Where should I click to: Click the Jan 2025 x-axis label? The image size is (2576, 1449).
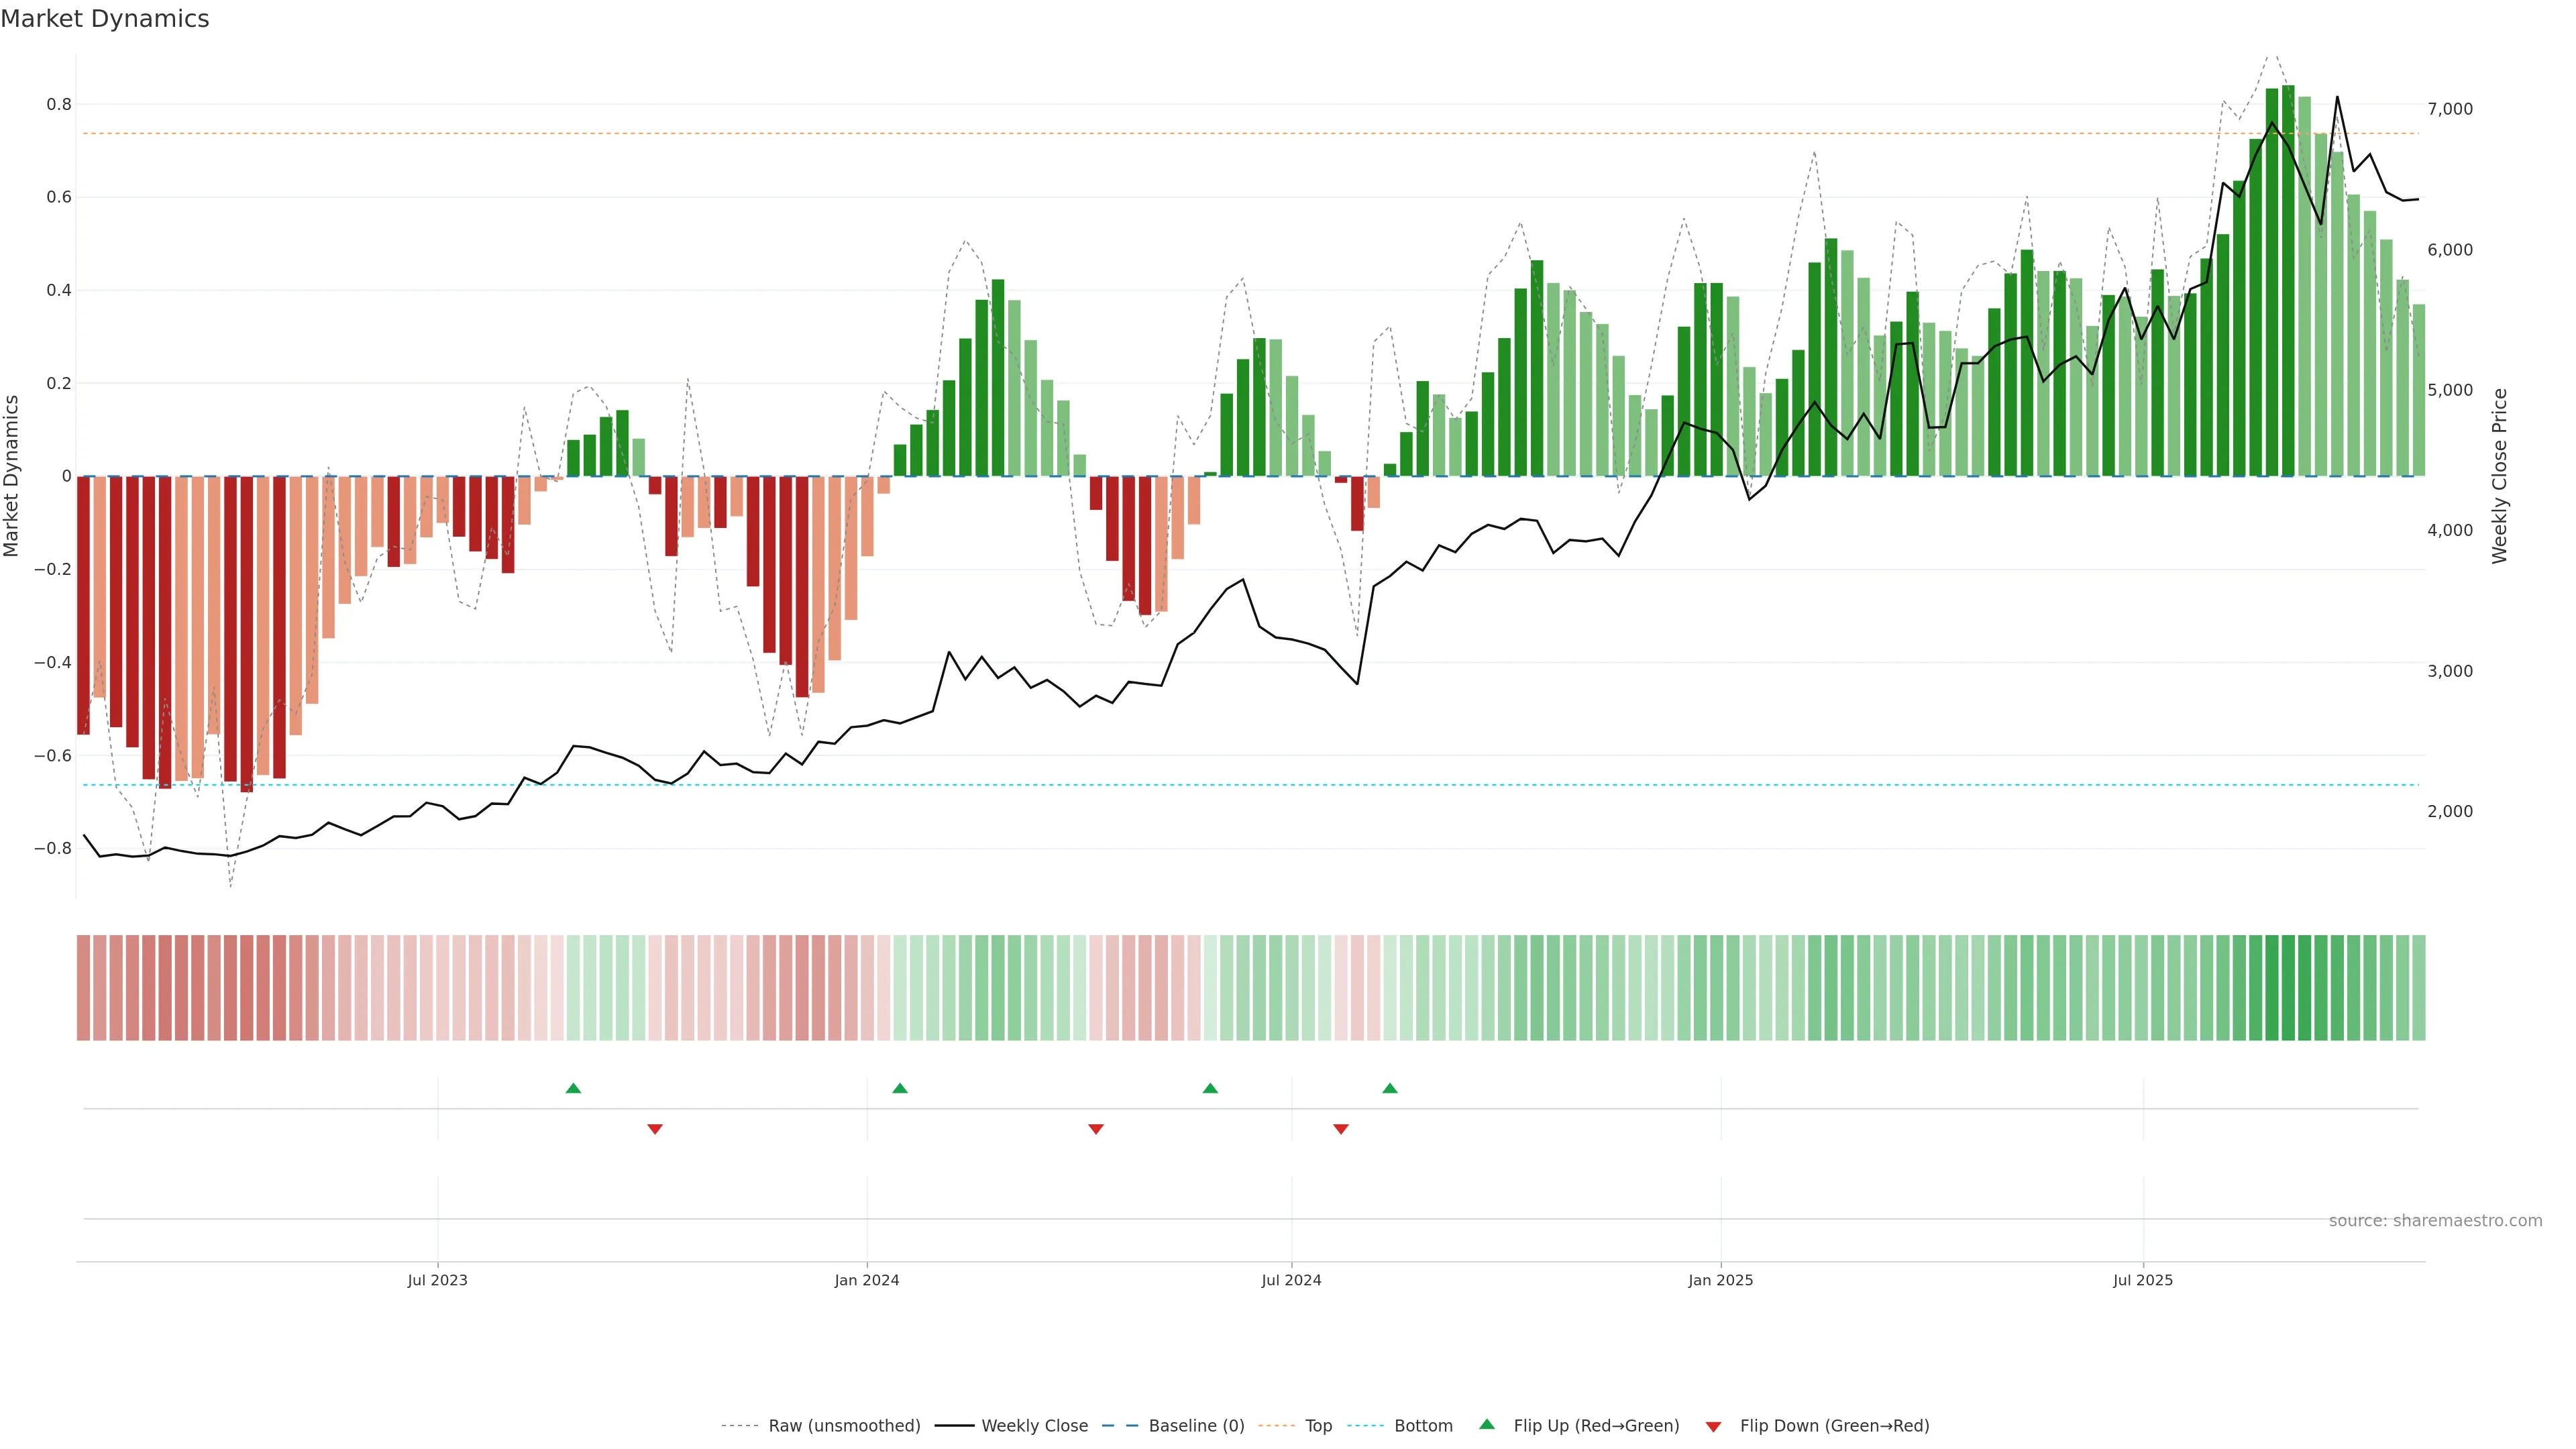(1720, 1280)
